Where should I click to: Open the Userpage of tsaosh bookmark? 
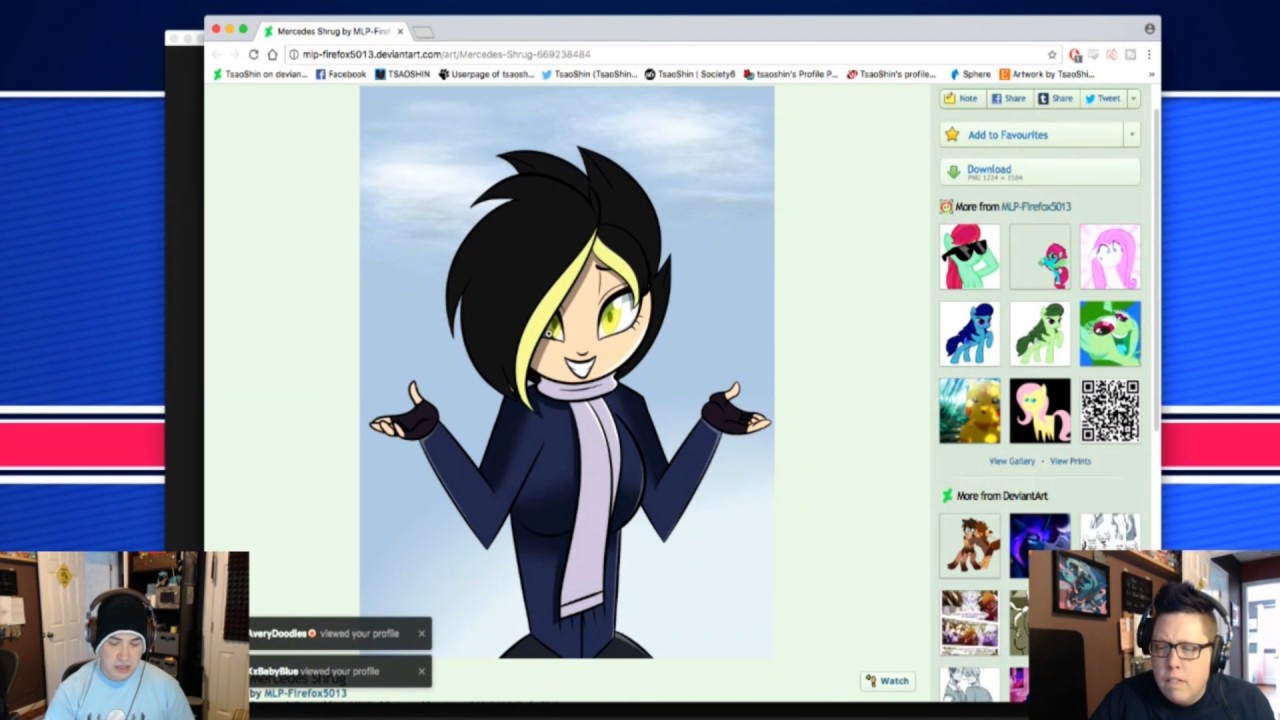pyautogui.click(x=486, y=74)
